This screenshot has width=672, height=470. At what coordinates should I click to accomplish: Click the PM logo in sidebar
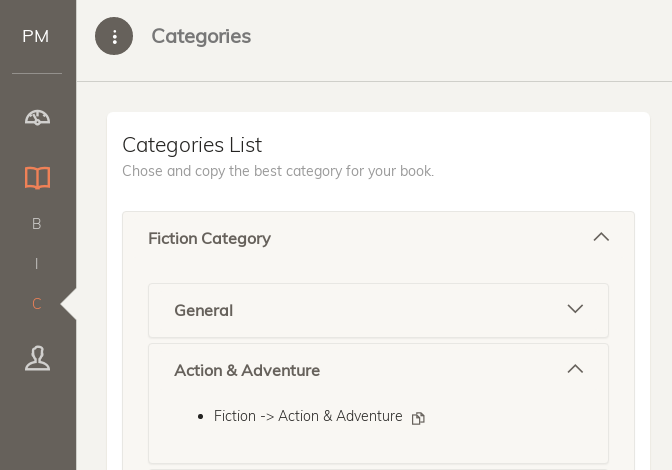36,36
